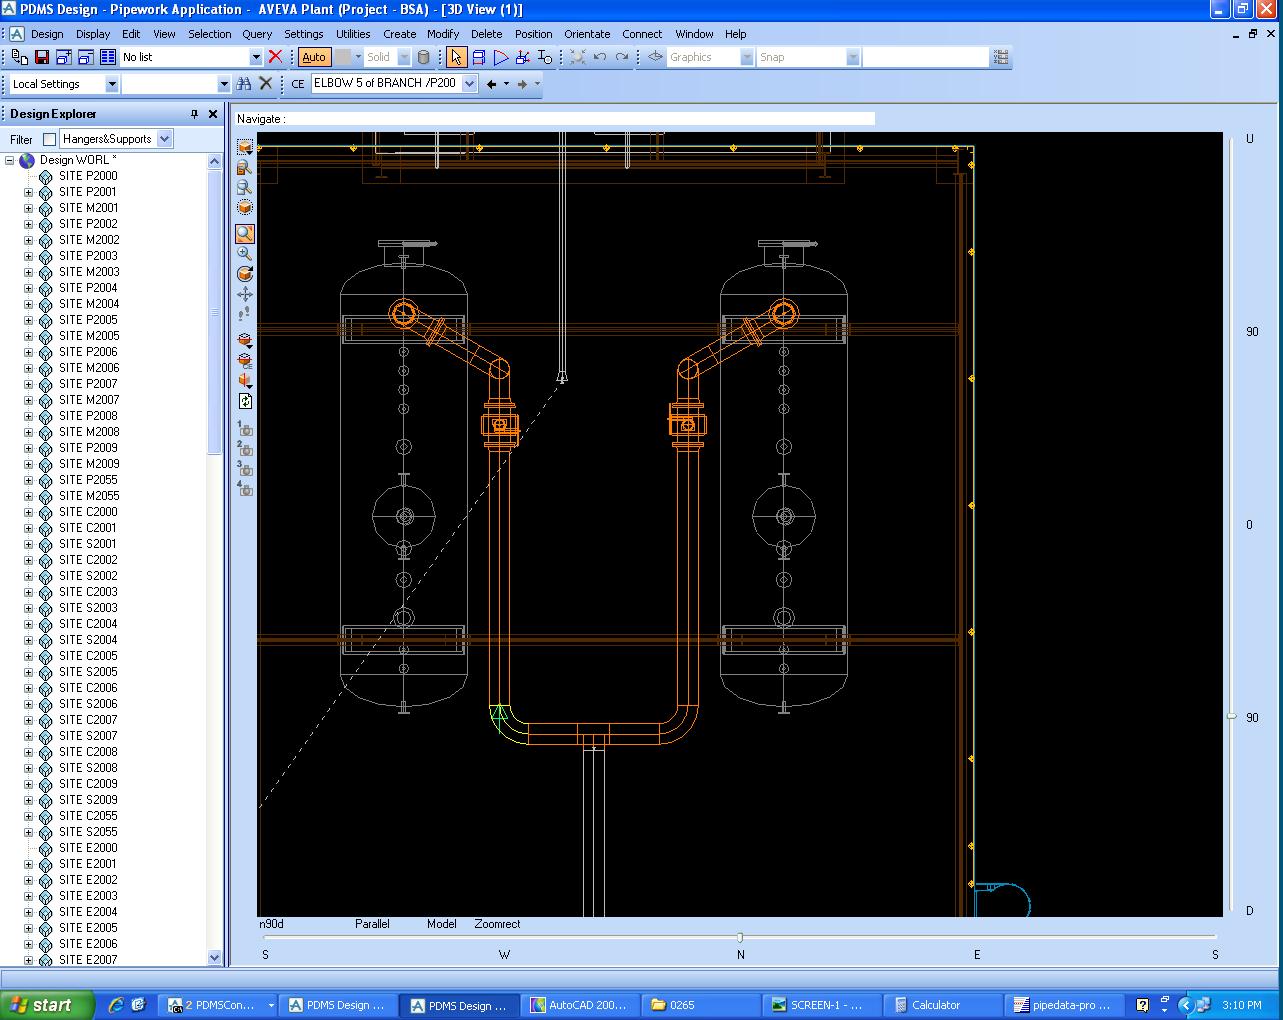The height and width of the screenshot is (1020, 1283).
Task: Pin the Design Explorer panel
Action: pyautogui.click(x=195, y=114)
